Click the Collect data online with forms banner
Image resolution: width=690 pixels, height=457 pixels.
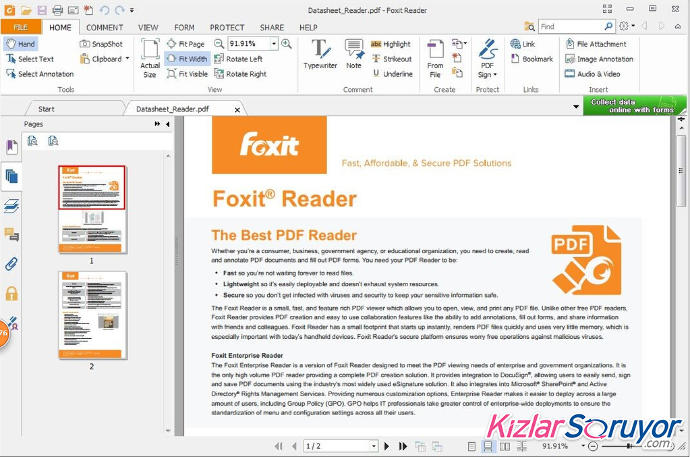point(634,106)
